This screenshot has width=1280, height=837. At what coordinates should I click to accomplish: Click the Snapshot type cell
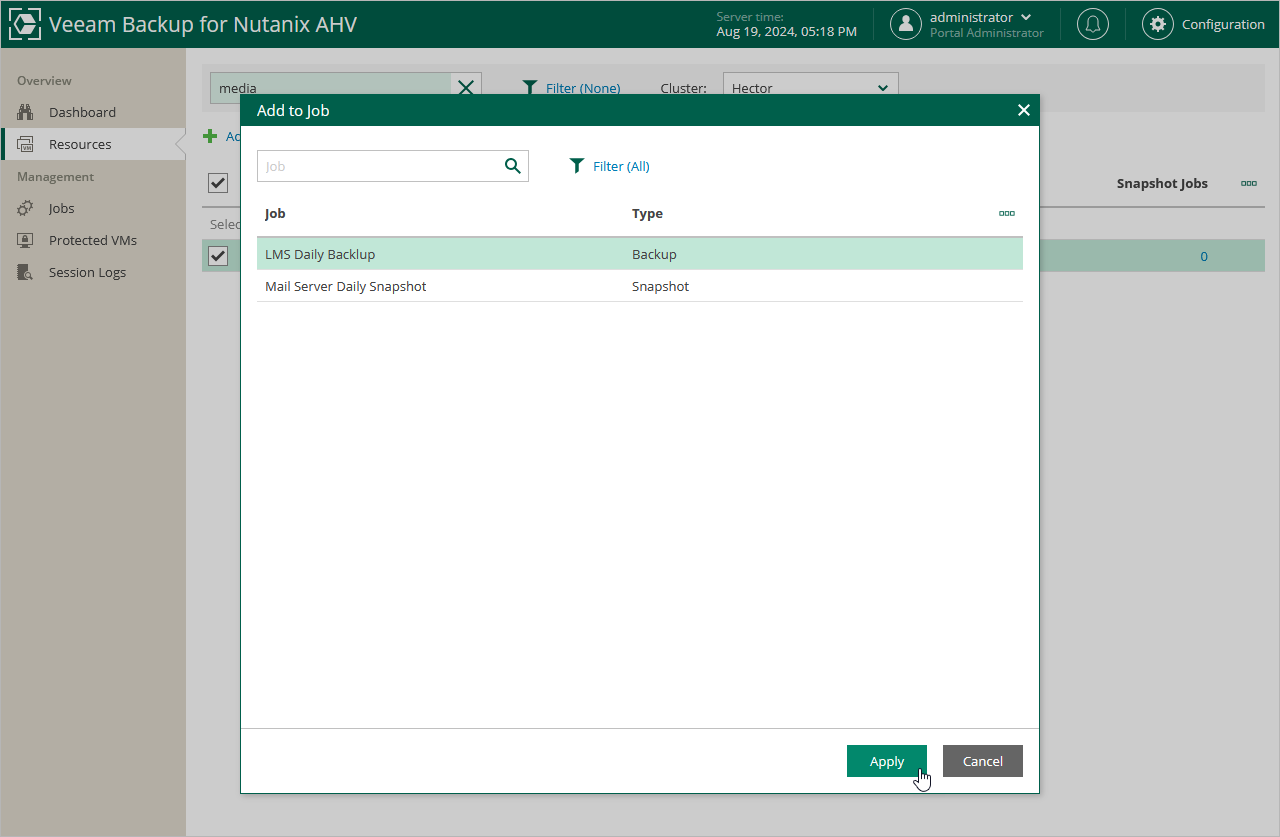pyautogui.click(x=660, y=286)
